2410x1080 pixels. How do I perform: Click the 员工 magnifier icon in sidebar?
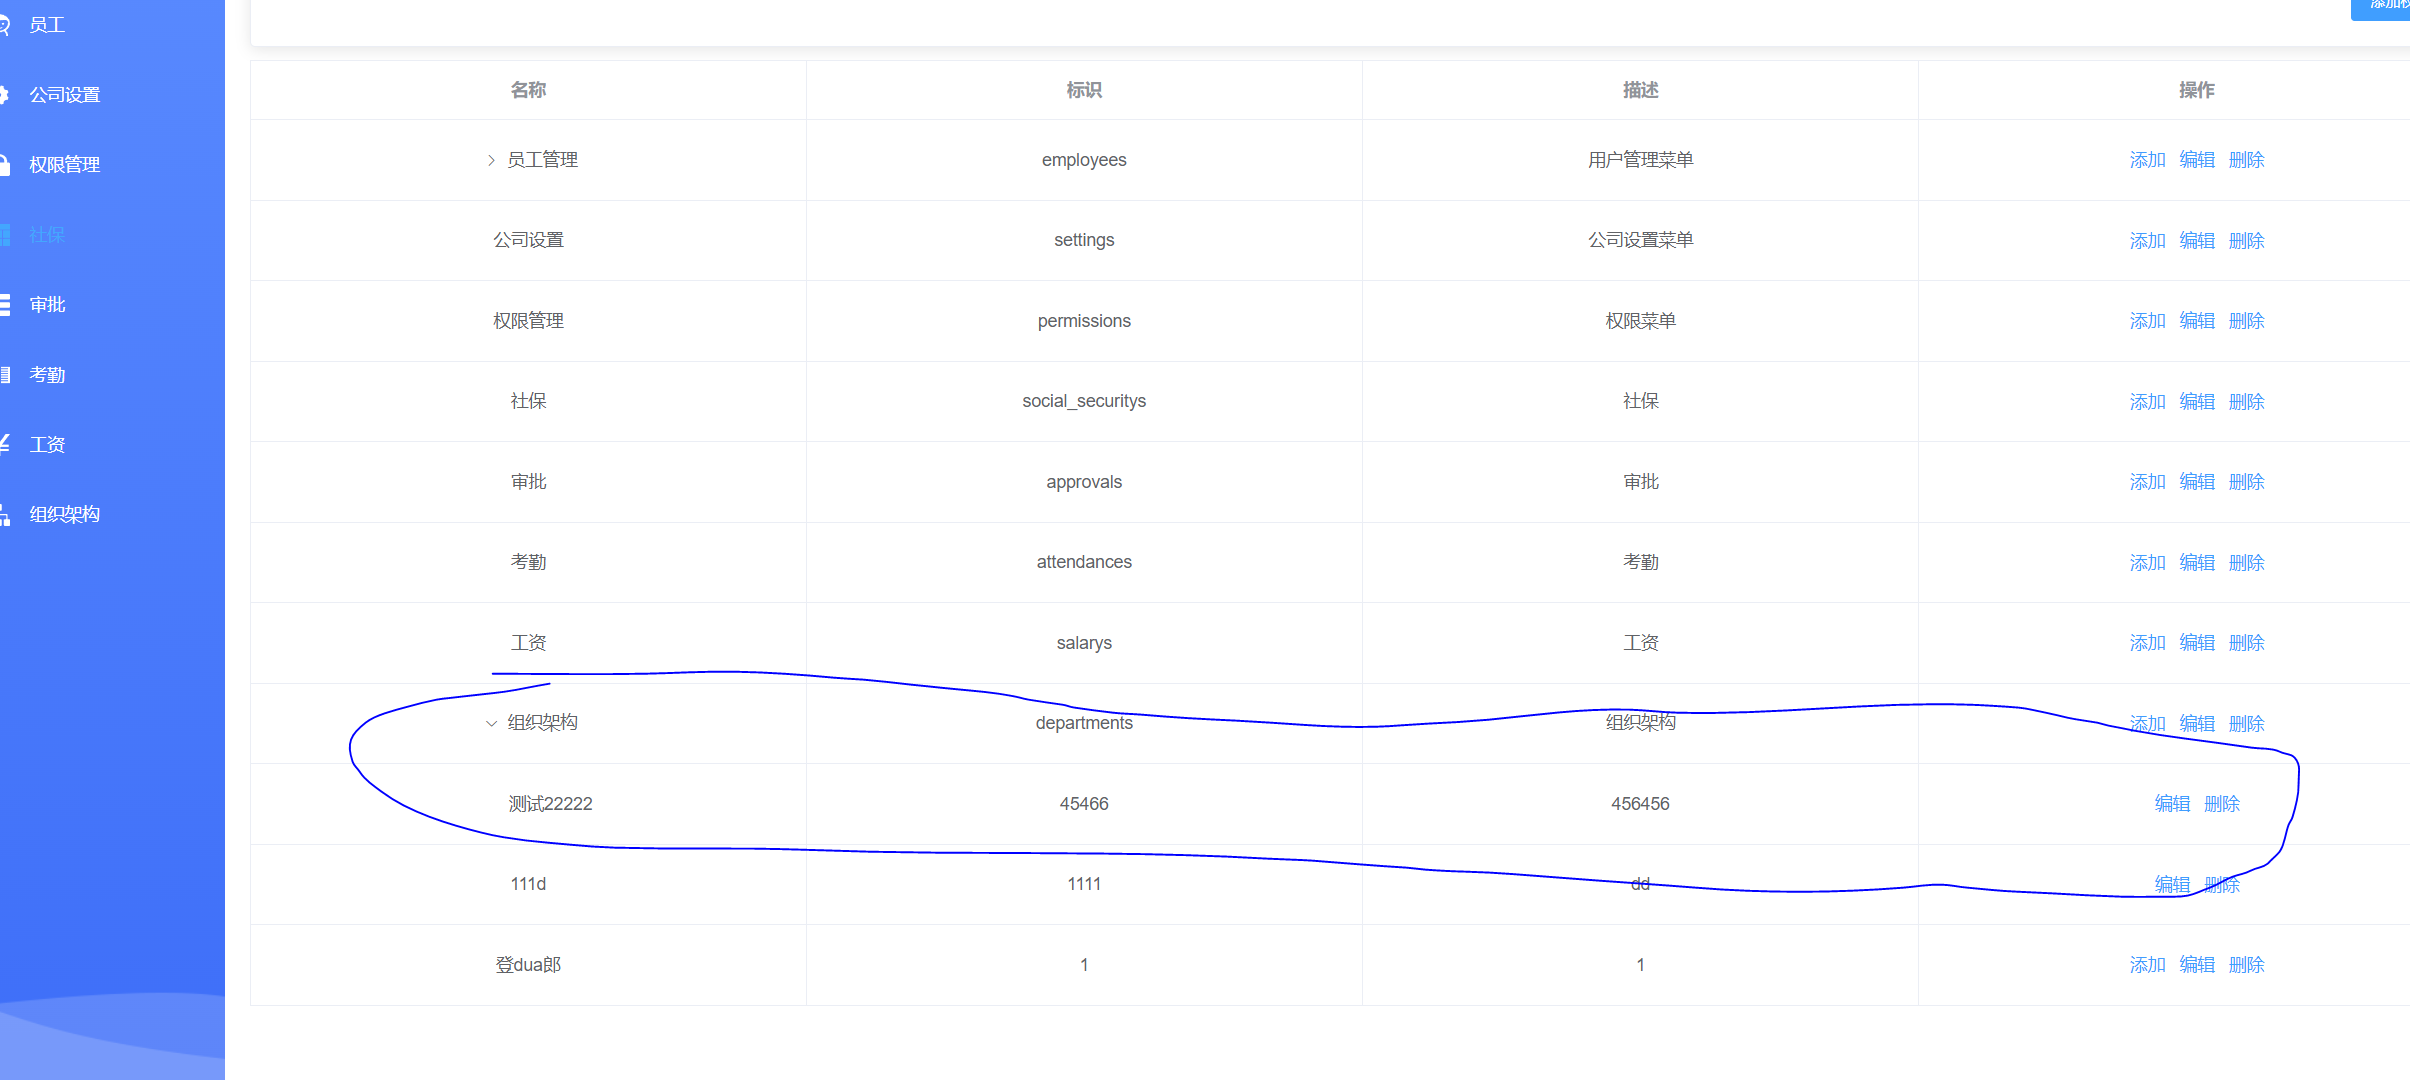[8, 24]
